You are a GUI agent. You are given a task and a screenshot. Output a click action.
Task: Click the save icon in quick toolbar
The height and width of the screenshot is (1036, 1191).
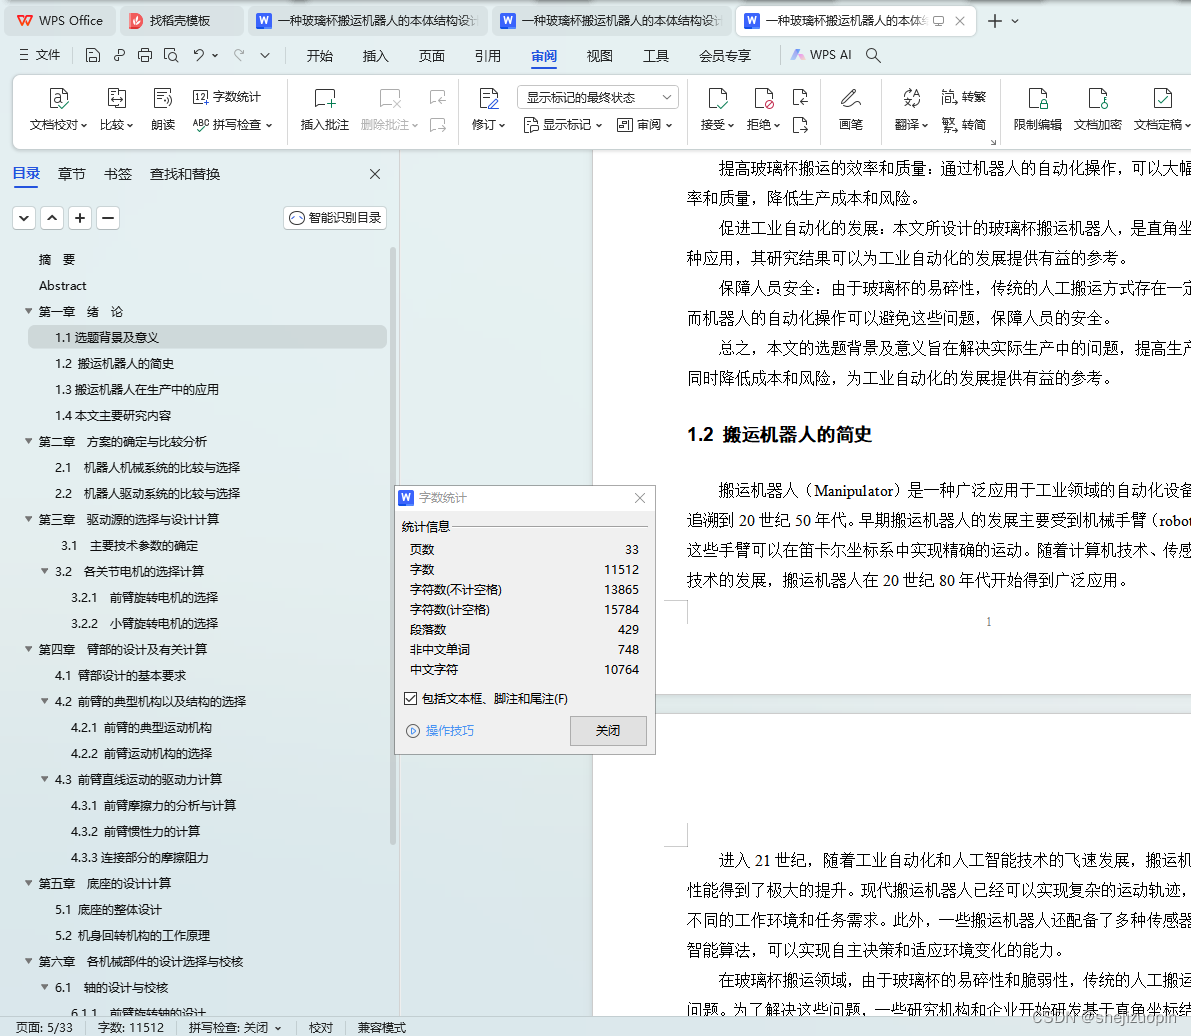tap(93, 55)
